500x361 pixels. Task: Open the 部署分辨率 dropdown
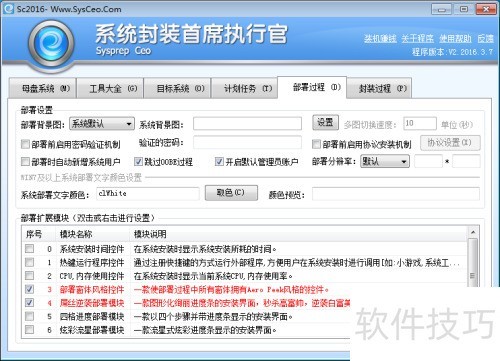(385, 162)
